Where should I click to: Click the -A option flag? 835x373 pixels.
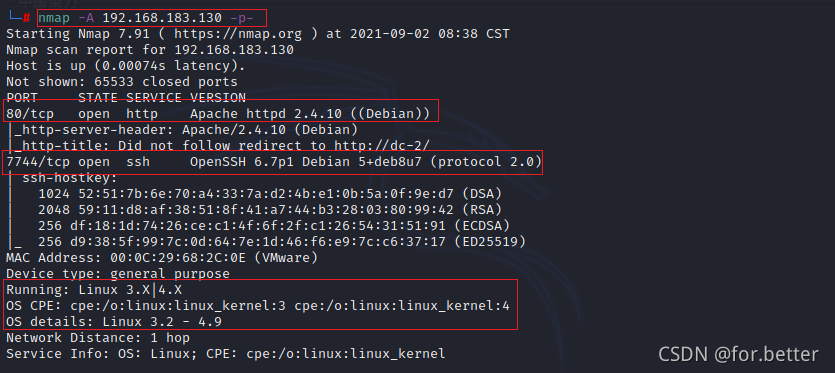click(86, 18)
